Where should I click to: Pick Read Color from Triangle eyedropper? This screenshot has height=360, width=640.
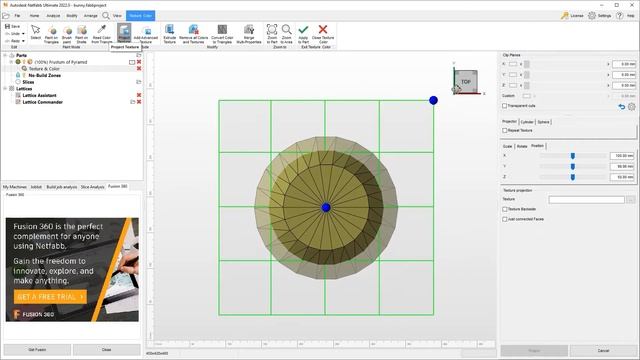coord(101,34)
